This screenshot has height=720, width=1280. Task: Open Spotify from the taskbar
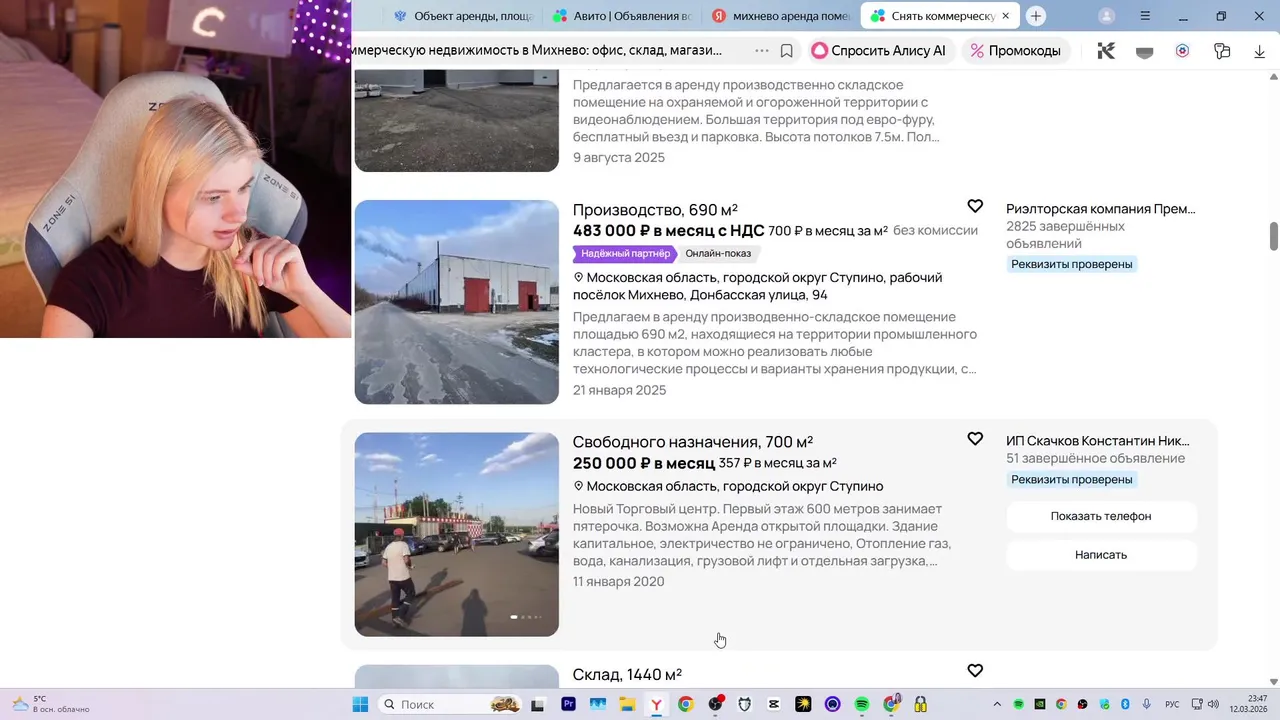click(862, 704)
